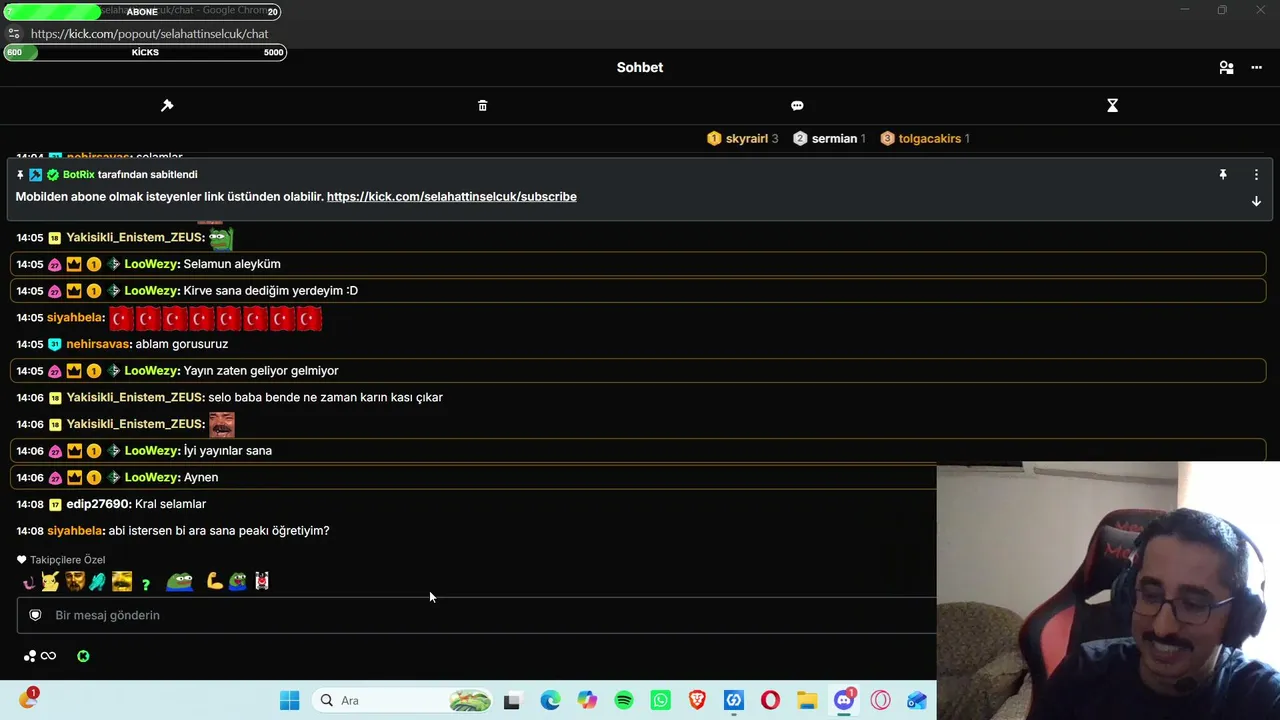Click the shield icon in message box
This screenshot has height=720, width=1280.
(x=35, y=615)
